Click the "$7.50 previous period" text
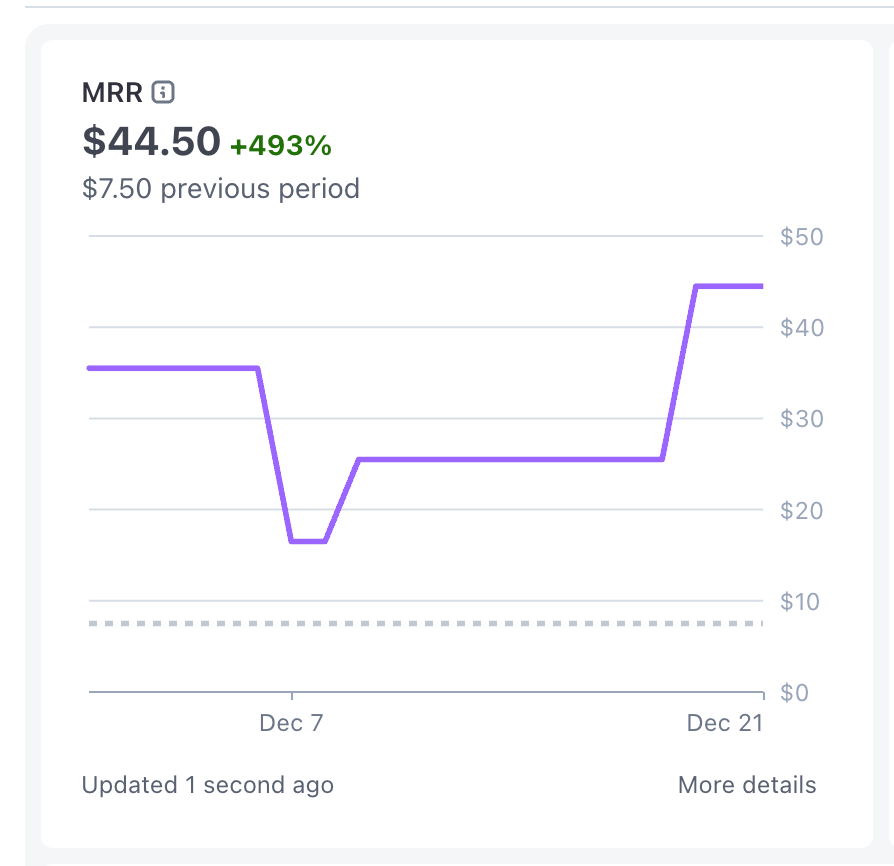Viewport: 894px width, 866px height. tap(221, 188)
